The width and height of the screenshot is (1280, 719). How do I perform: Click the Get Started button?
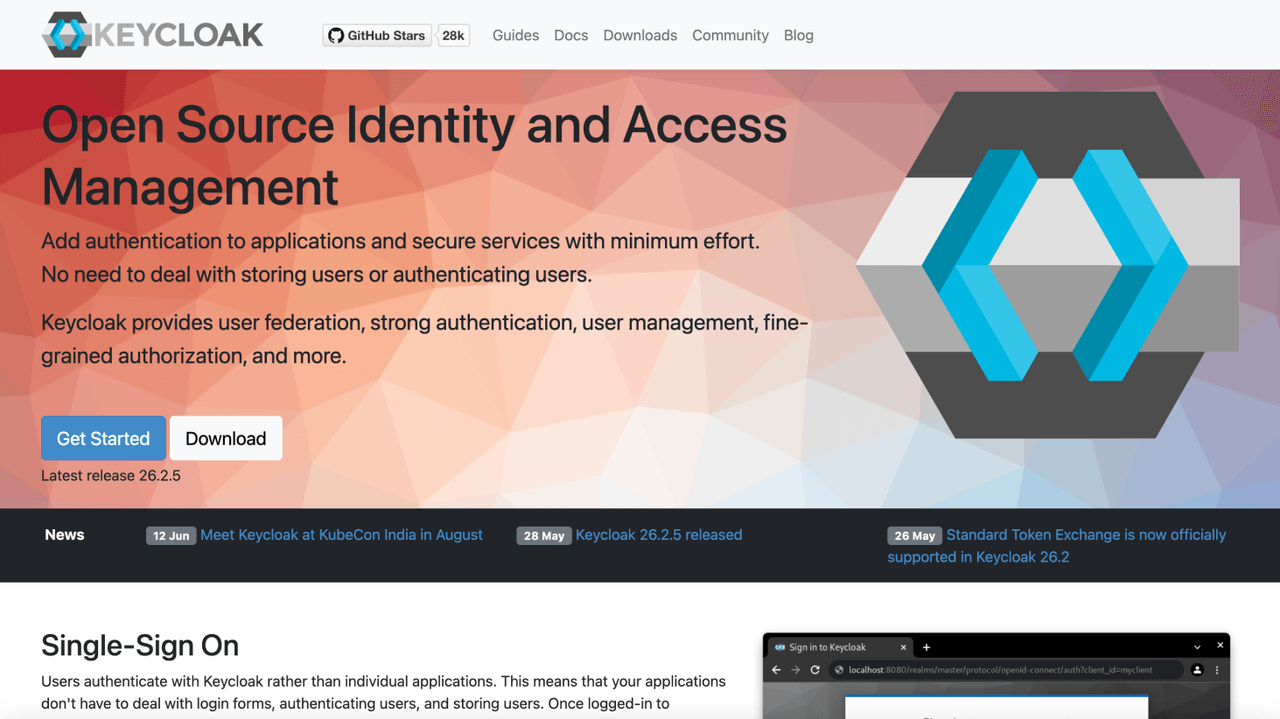(103, 438)
